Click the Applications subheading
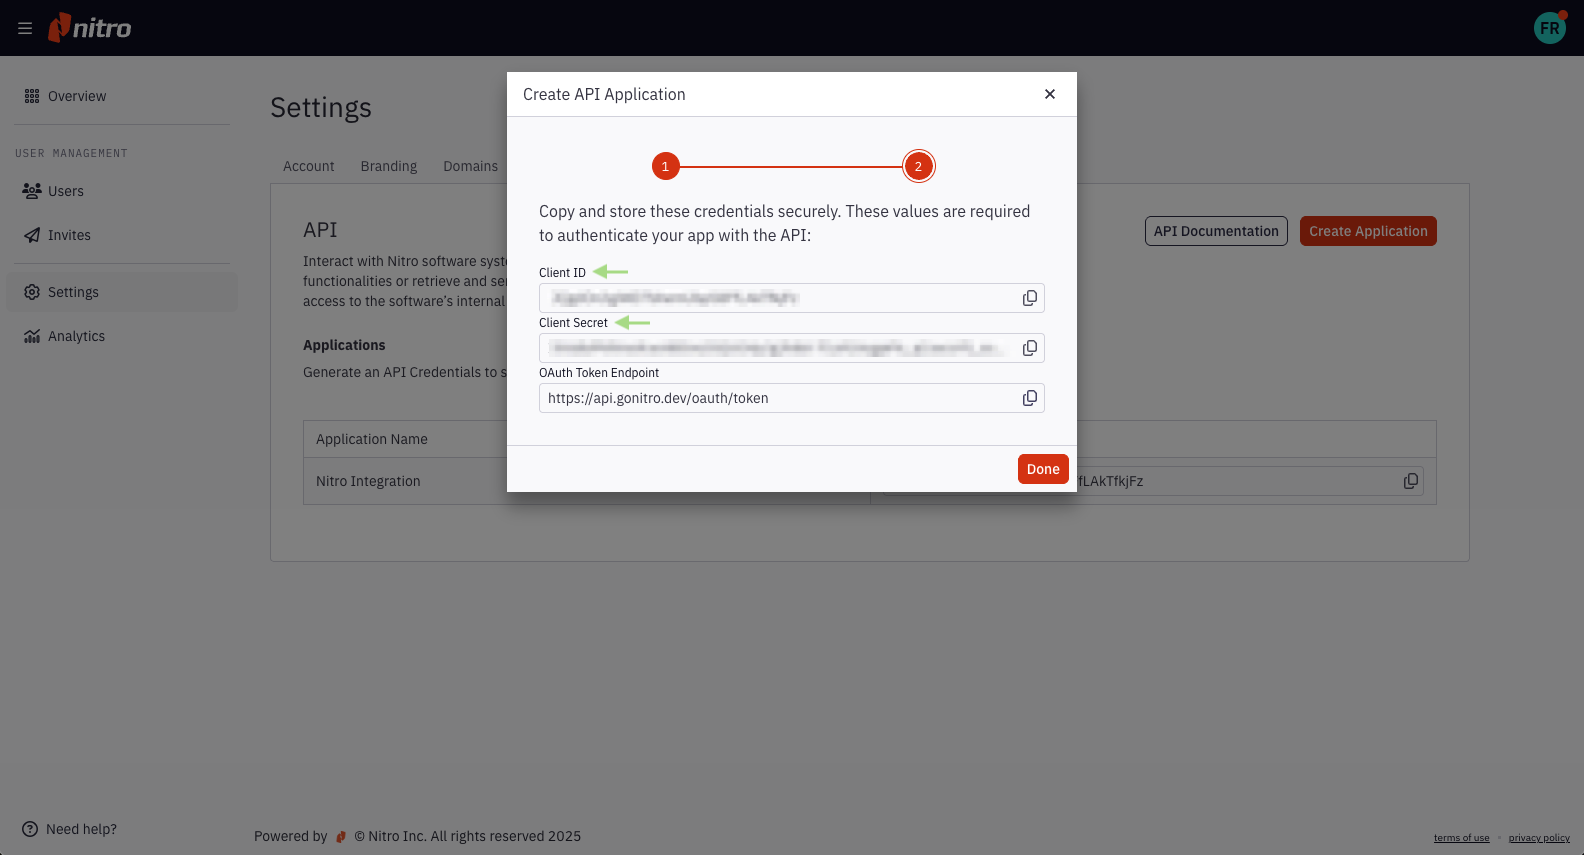The width and height of the screenshot is (1584, 855). (x=344, y=345)
